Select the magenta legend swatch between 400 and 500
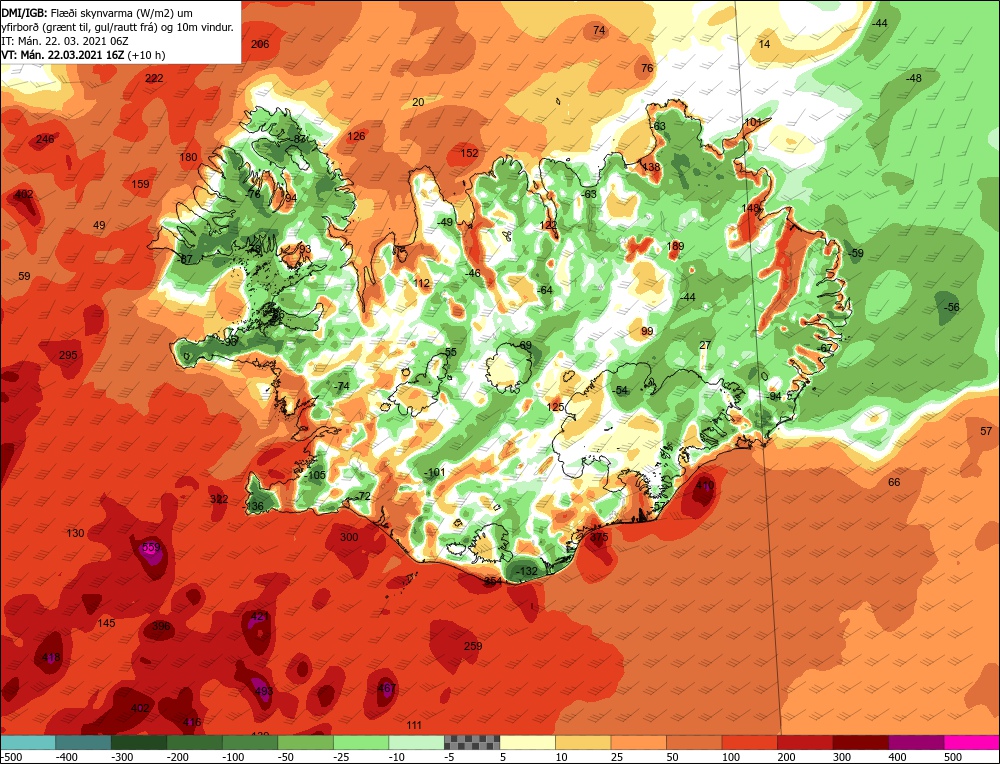 pos(916,742)
